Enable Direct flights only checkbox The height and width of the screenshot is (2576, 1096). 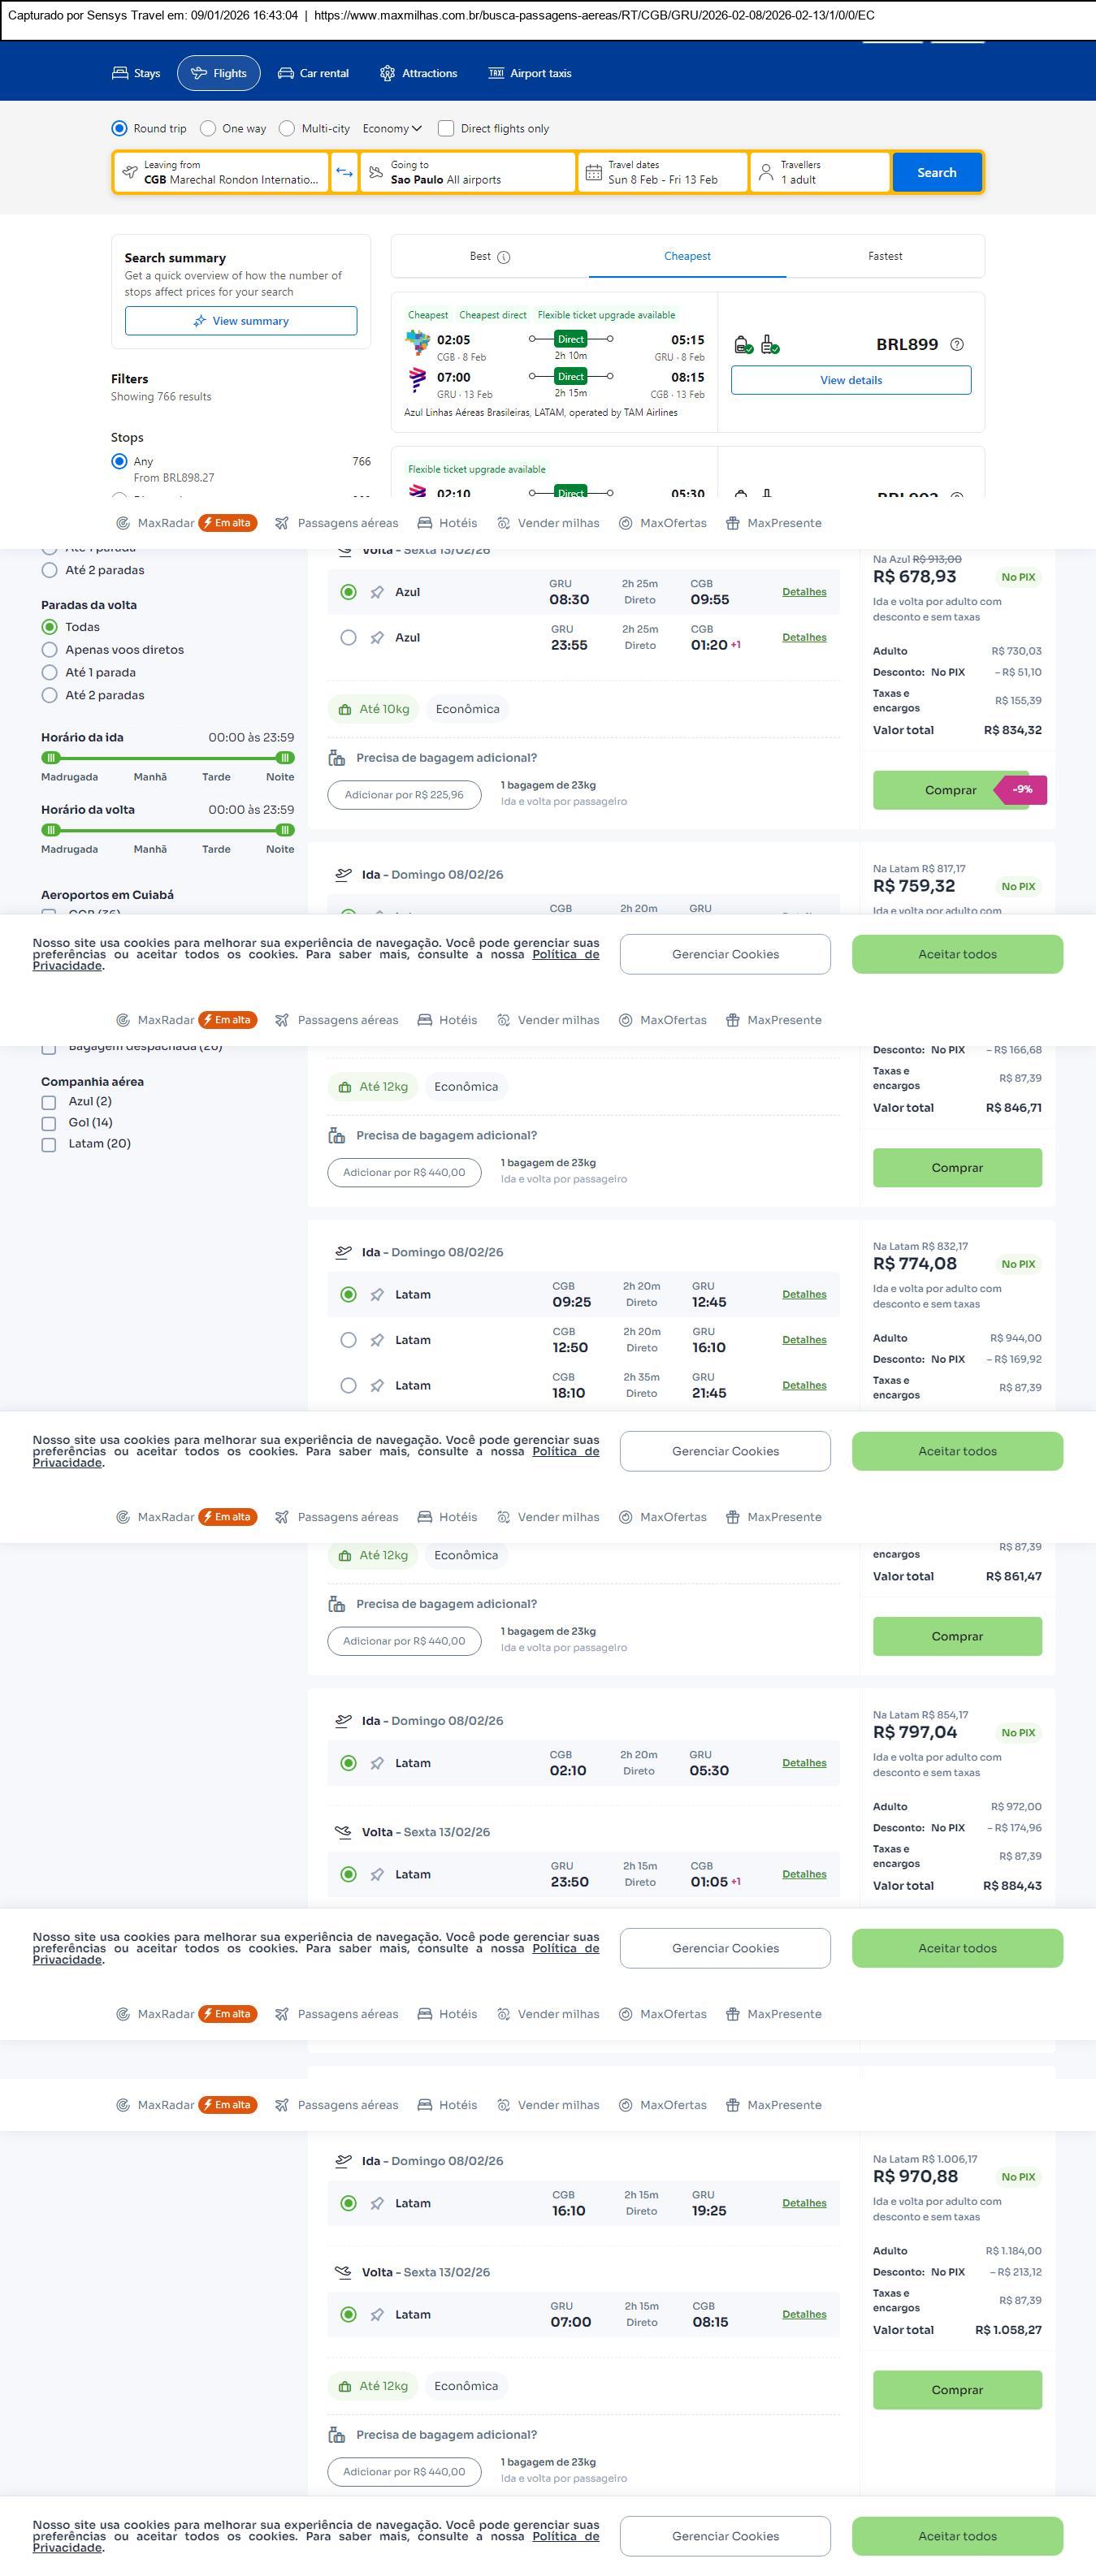pyautogui.click(x=446, y=128)
